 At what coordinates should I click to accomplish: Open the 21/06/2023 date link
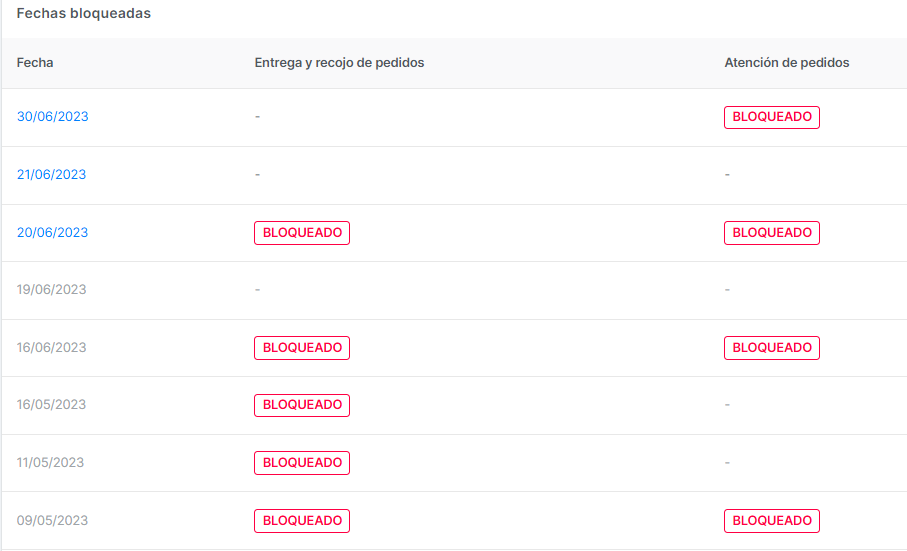click(x=52, y=175)
